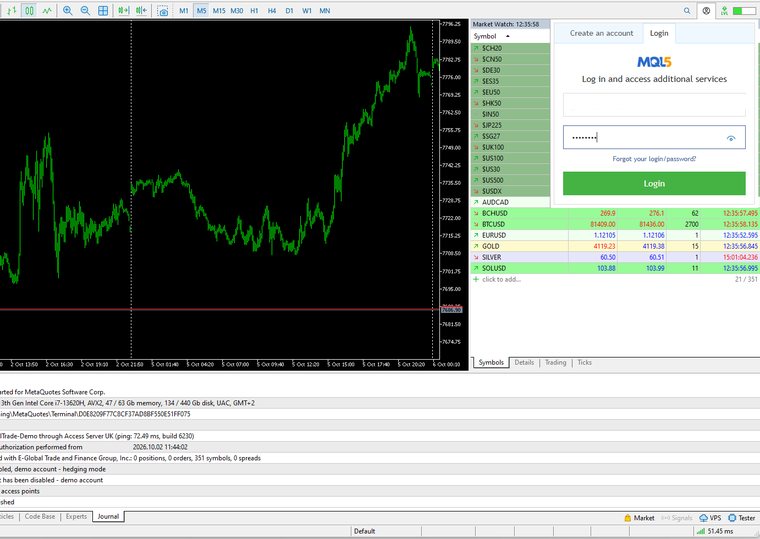Open the Experts tab in Toolbox
This screenshot has height=539, width=760.
pyautogui.click(x=76, y=517)
